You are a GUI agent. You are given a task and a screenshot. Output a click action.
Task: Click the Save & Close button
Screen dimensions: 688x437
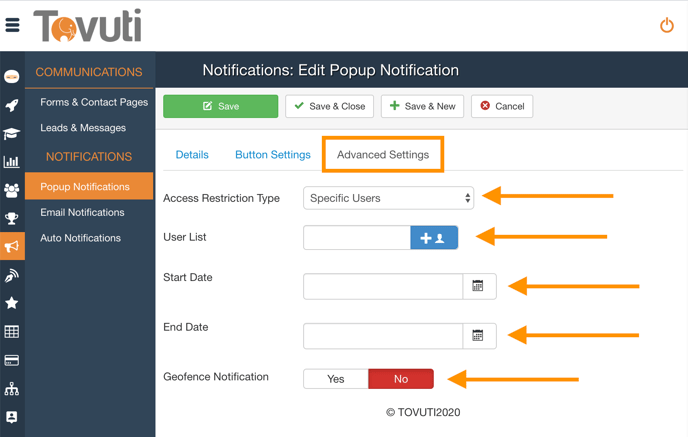pos(329,106)
